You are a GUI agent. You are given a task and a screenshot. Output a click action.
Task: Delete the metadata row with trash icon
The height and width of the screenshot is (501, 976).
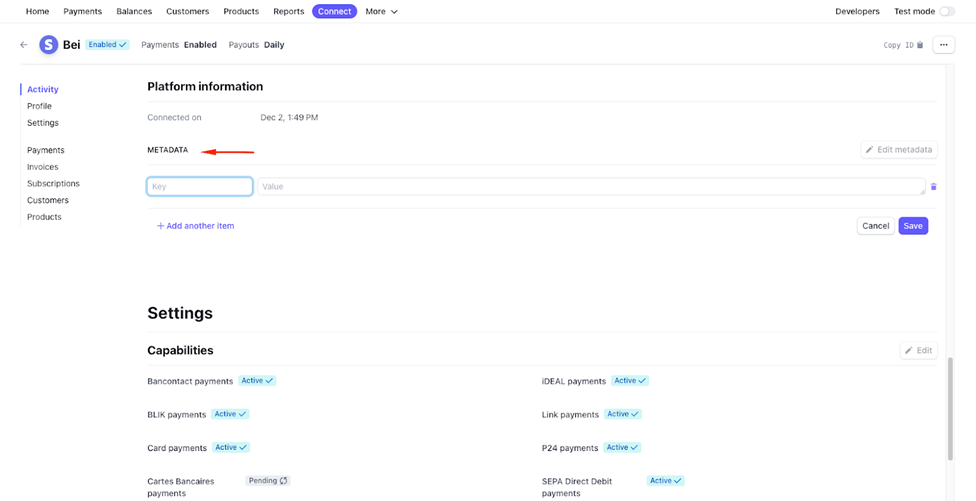coord(933,187)
